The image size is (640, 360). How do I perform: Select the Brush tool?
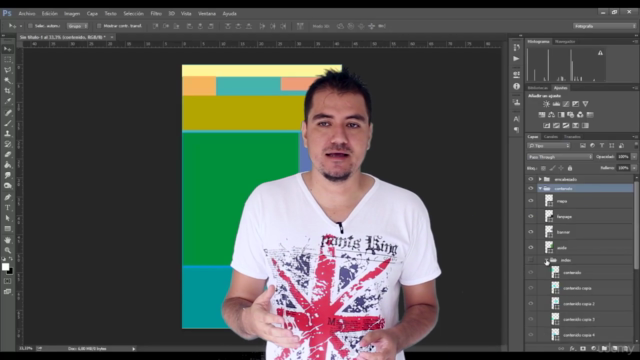(7, 123)
